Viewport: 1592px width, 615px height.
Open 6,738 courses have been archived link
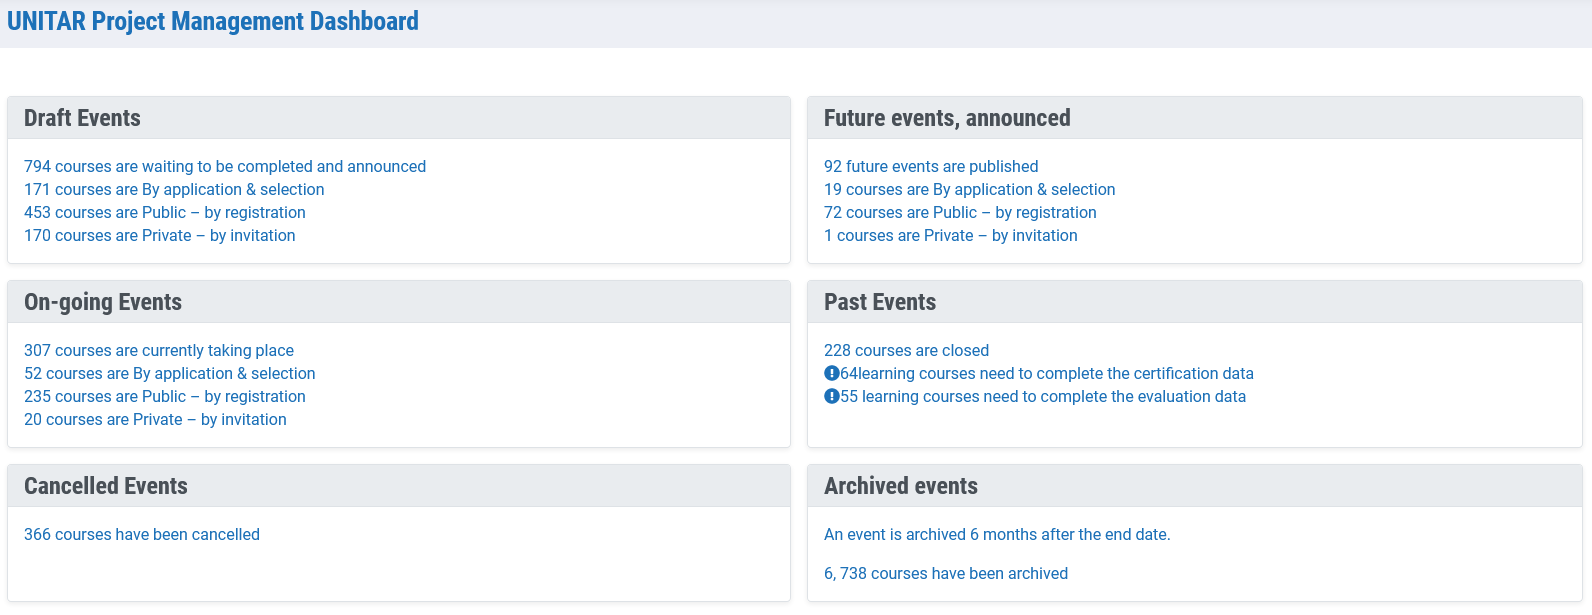946,573
